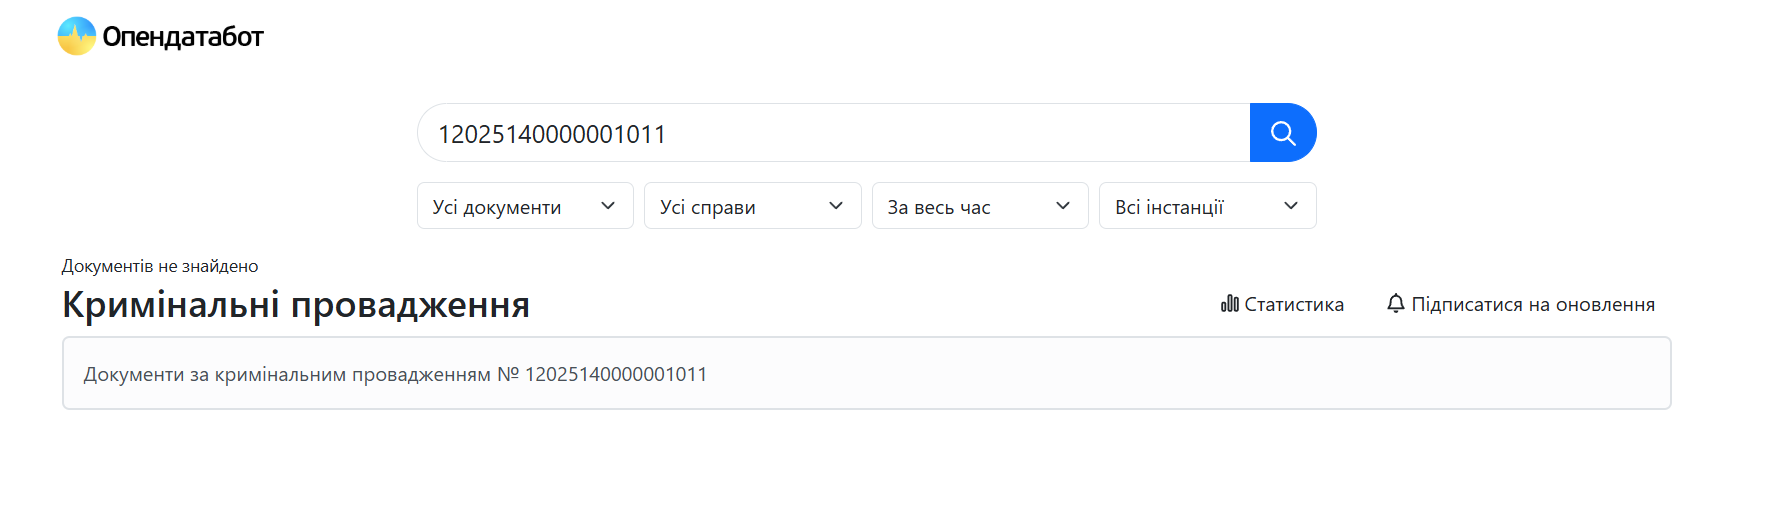Open the Статистика link
1790x507 pixels.
[x=1294, y=304]
